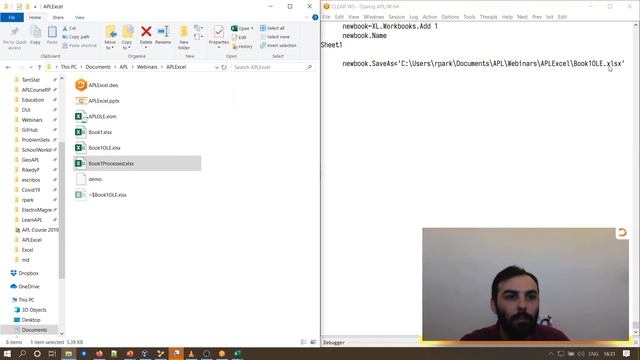The width and height of the screenshot is (640, 360).
Task: Switch to large icons view in status bar
Action: (313, 342)
